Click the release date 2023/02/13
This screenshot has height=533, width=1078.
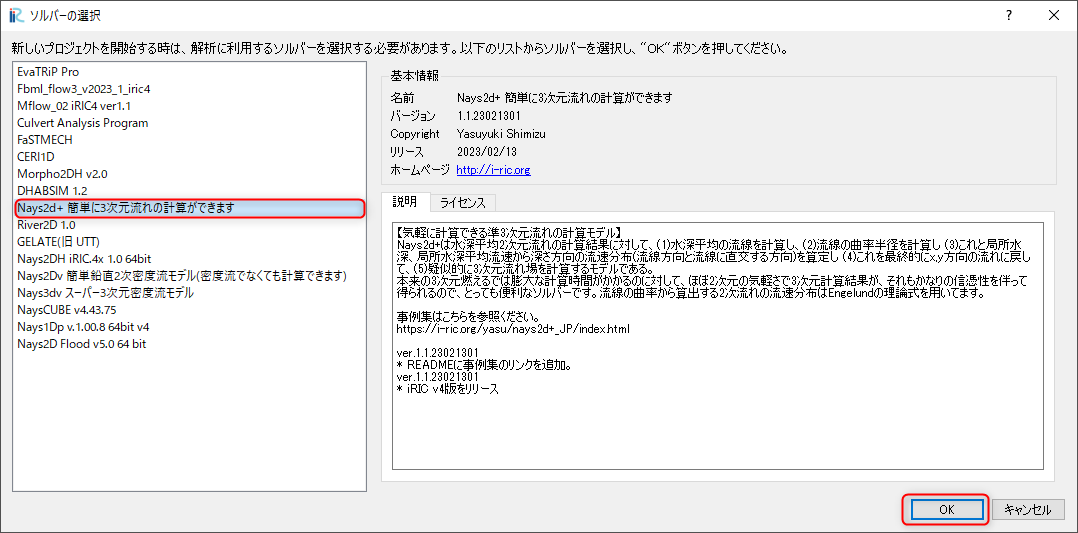pos(485,151)
